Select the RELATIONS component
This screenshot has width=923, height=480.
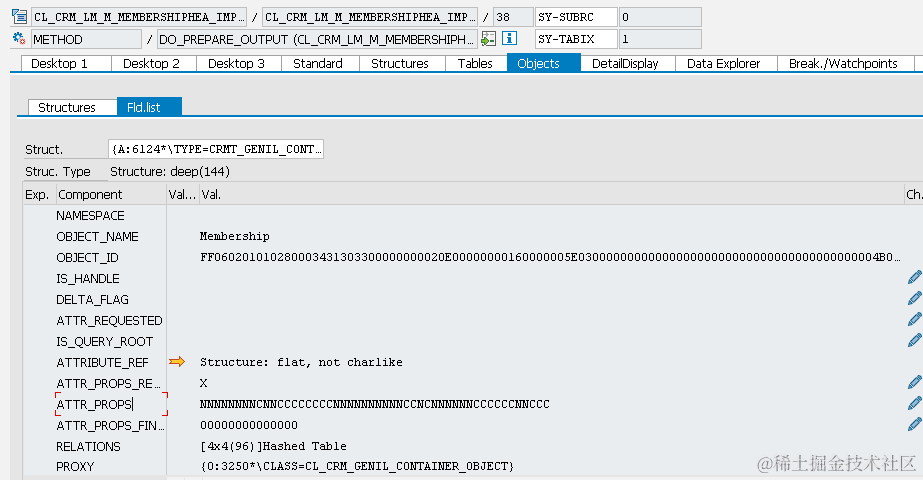pos(88,446)
